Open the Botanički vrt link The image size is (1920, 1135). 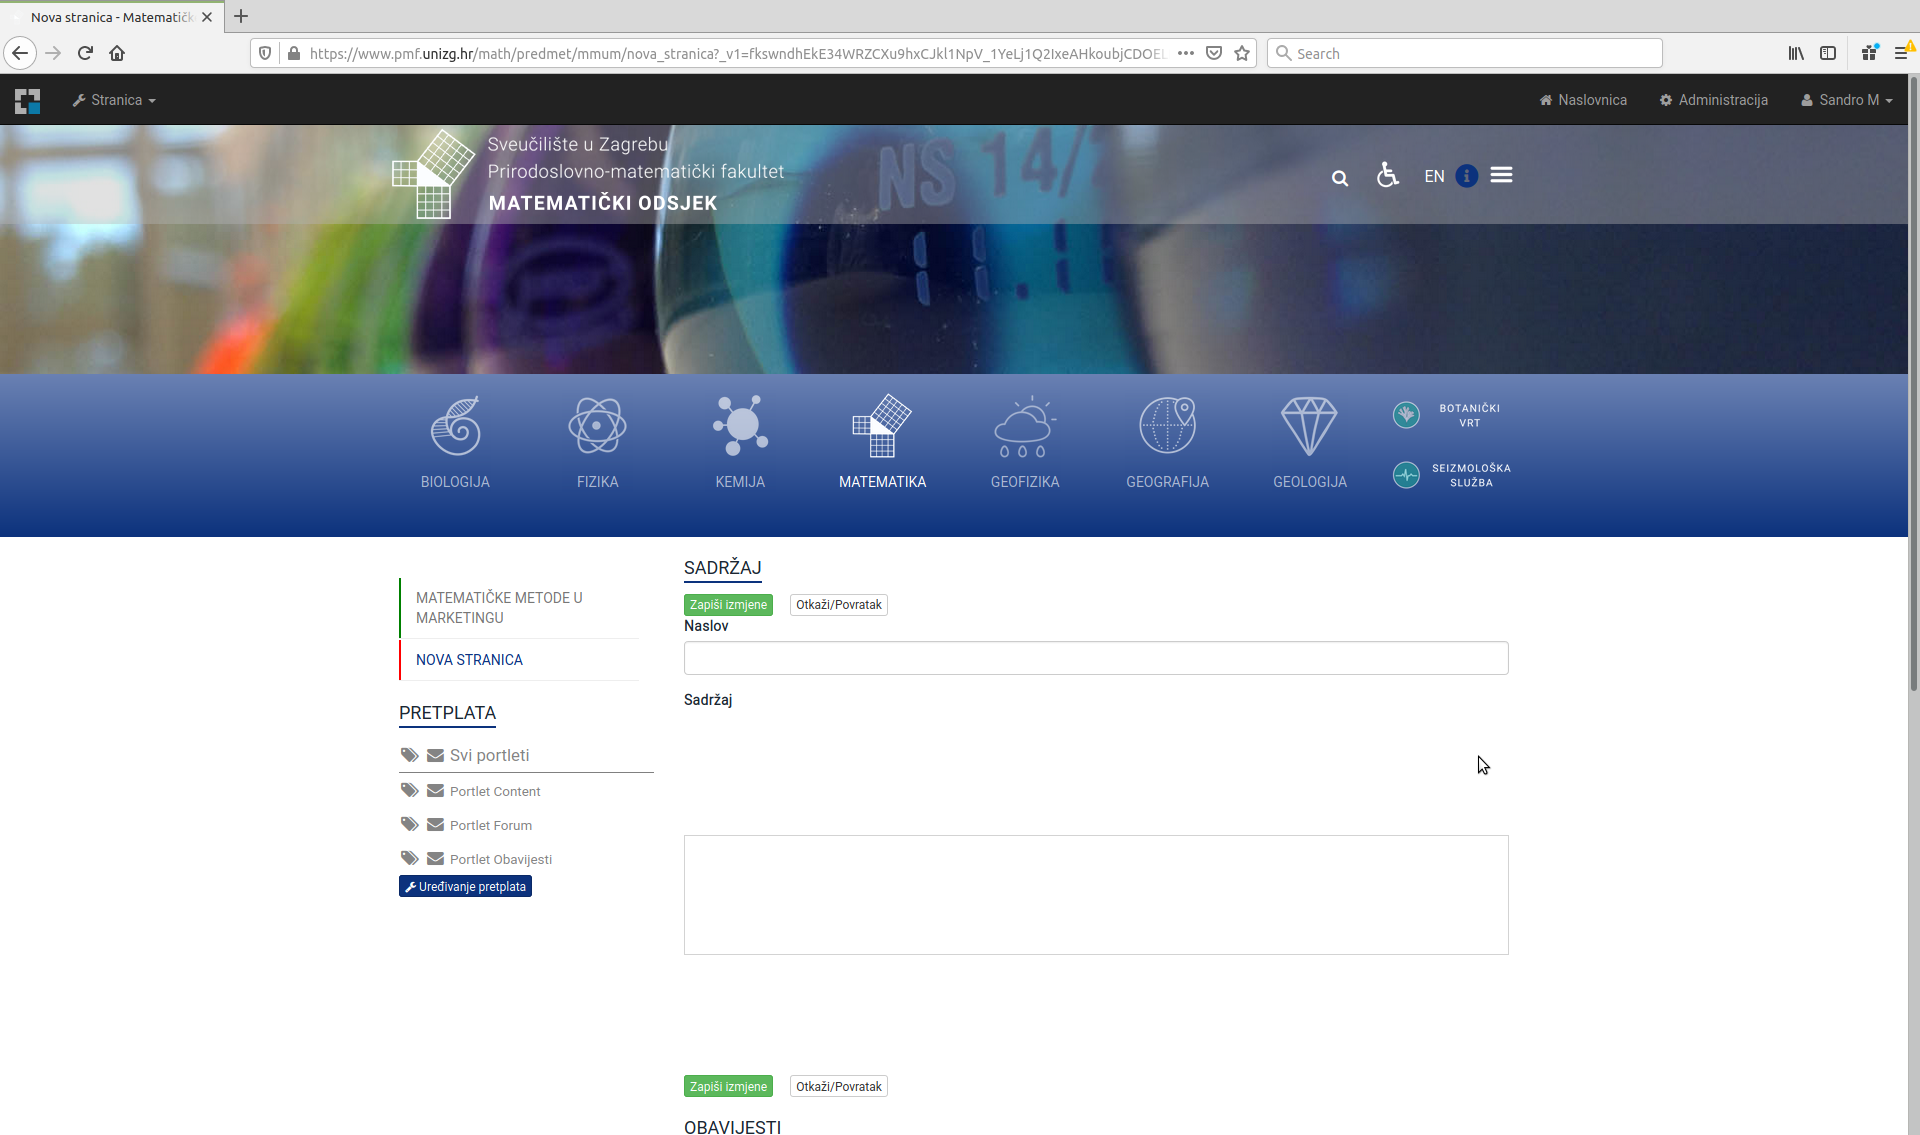1447,415
